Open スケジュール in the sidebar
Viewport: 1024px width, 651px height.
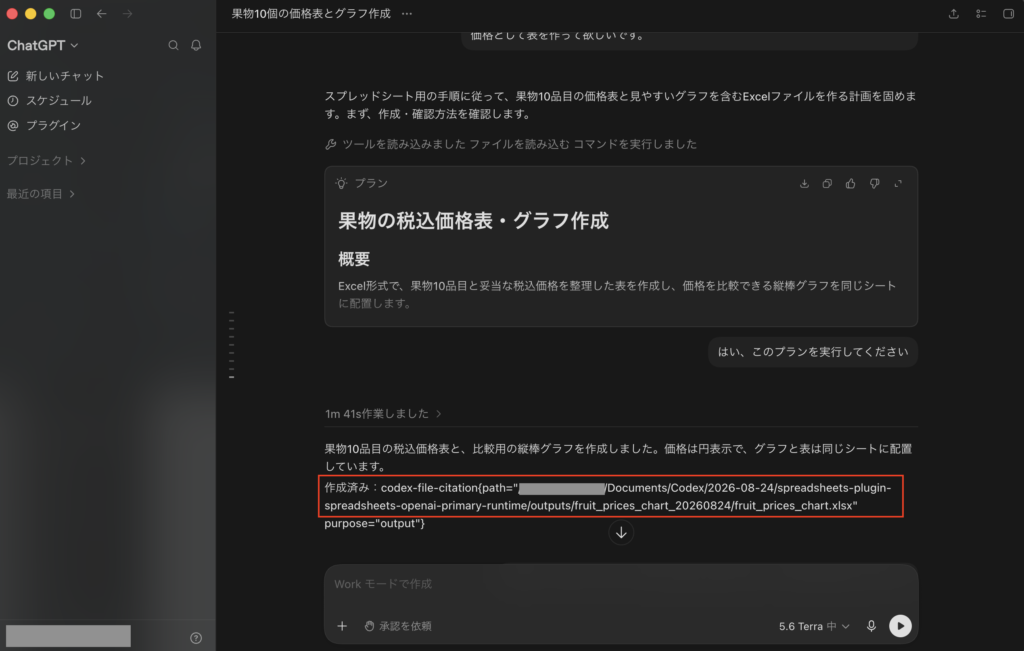[50, 101]
